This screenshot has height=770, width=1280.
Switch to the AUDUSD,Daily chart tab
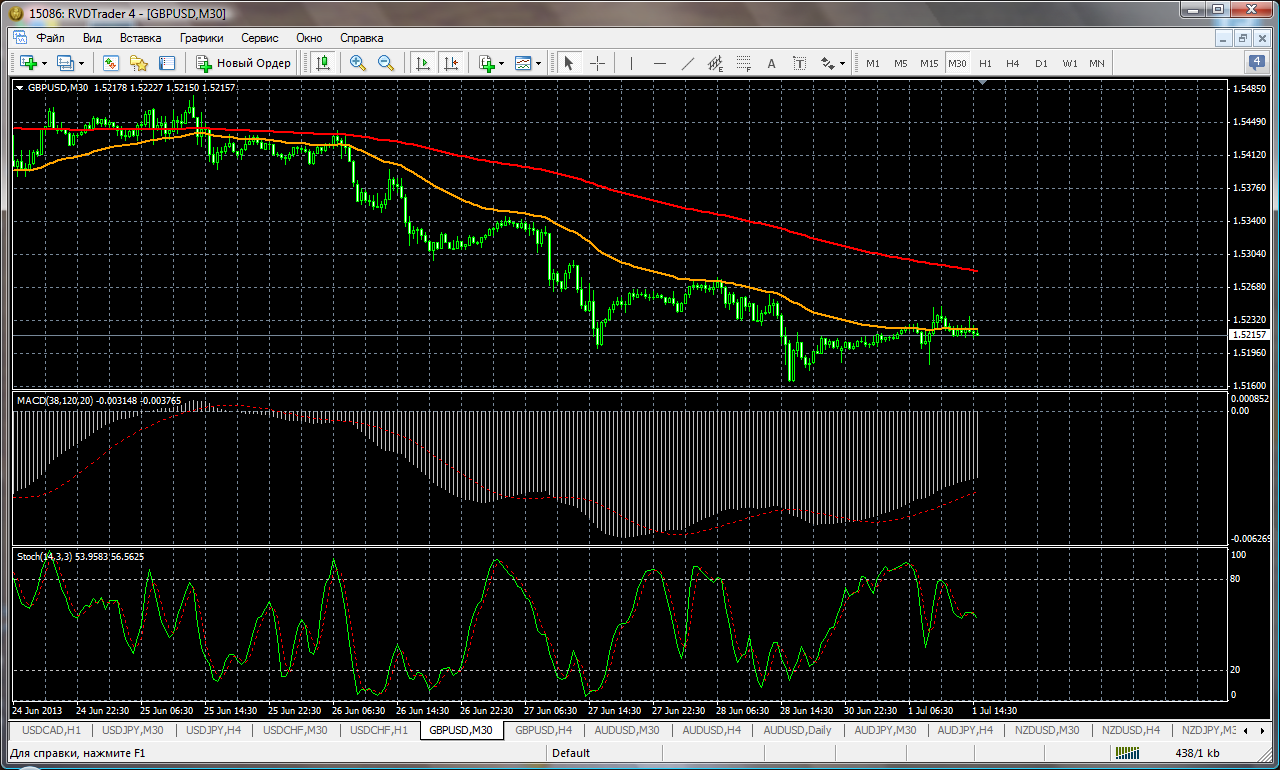click(x=797, y=730)
